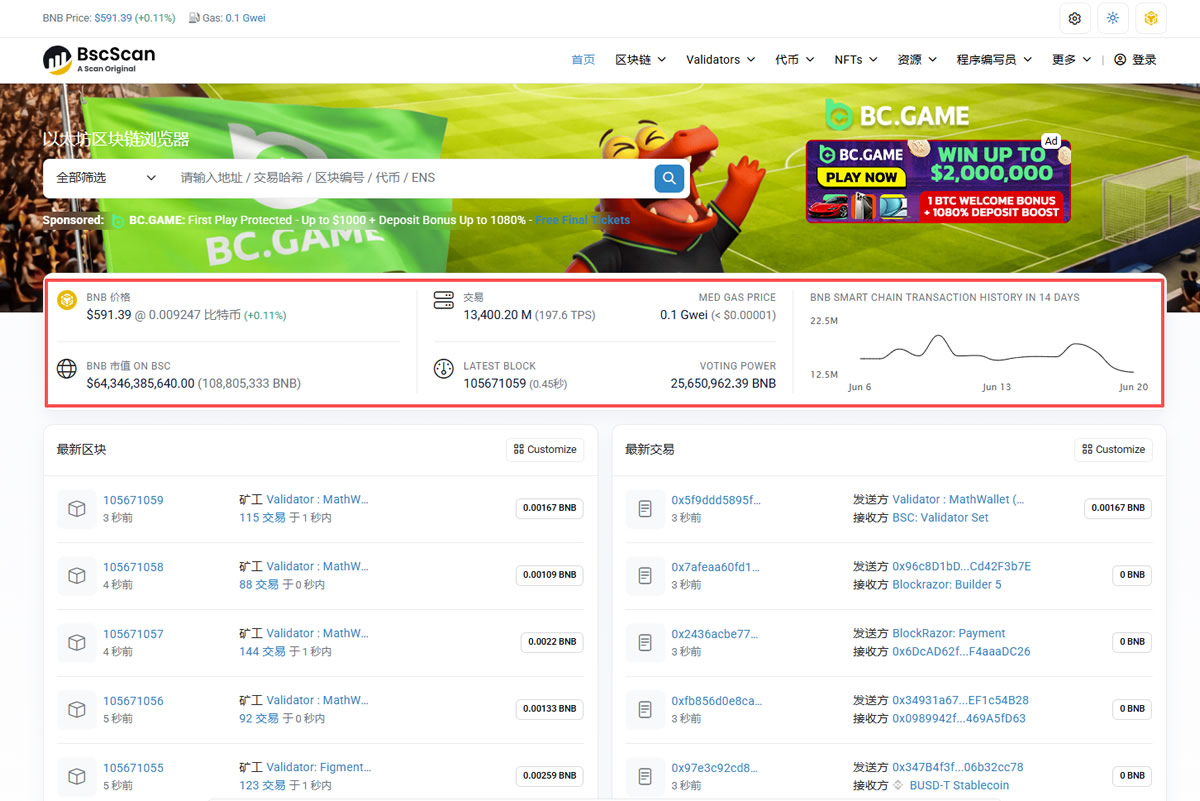Open Validator: Figment miner link
This screenshot has width=1200, height=801.
(x=319, y=768)
